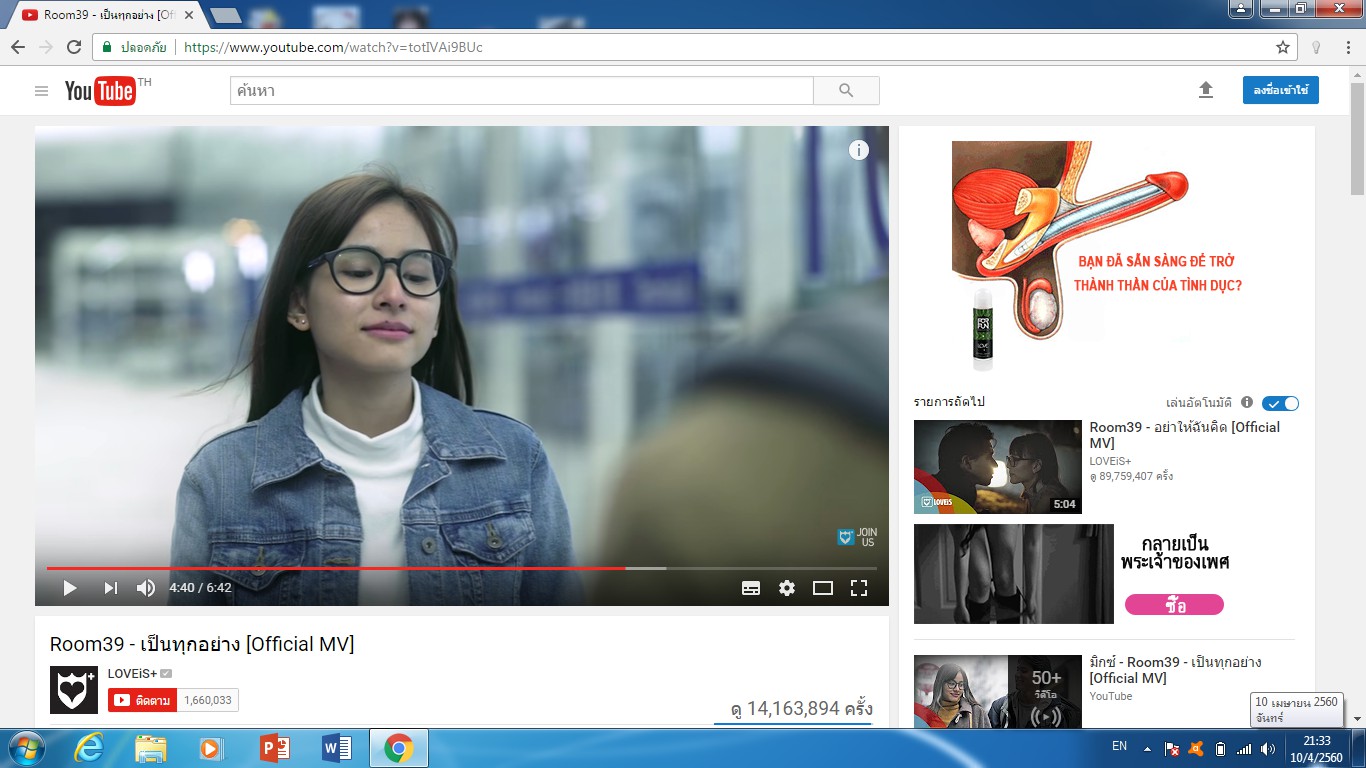Viewport: 1366px width, 768px height.
Task: Open the taskbar clock 21:33
Action: [1317, 748]
